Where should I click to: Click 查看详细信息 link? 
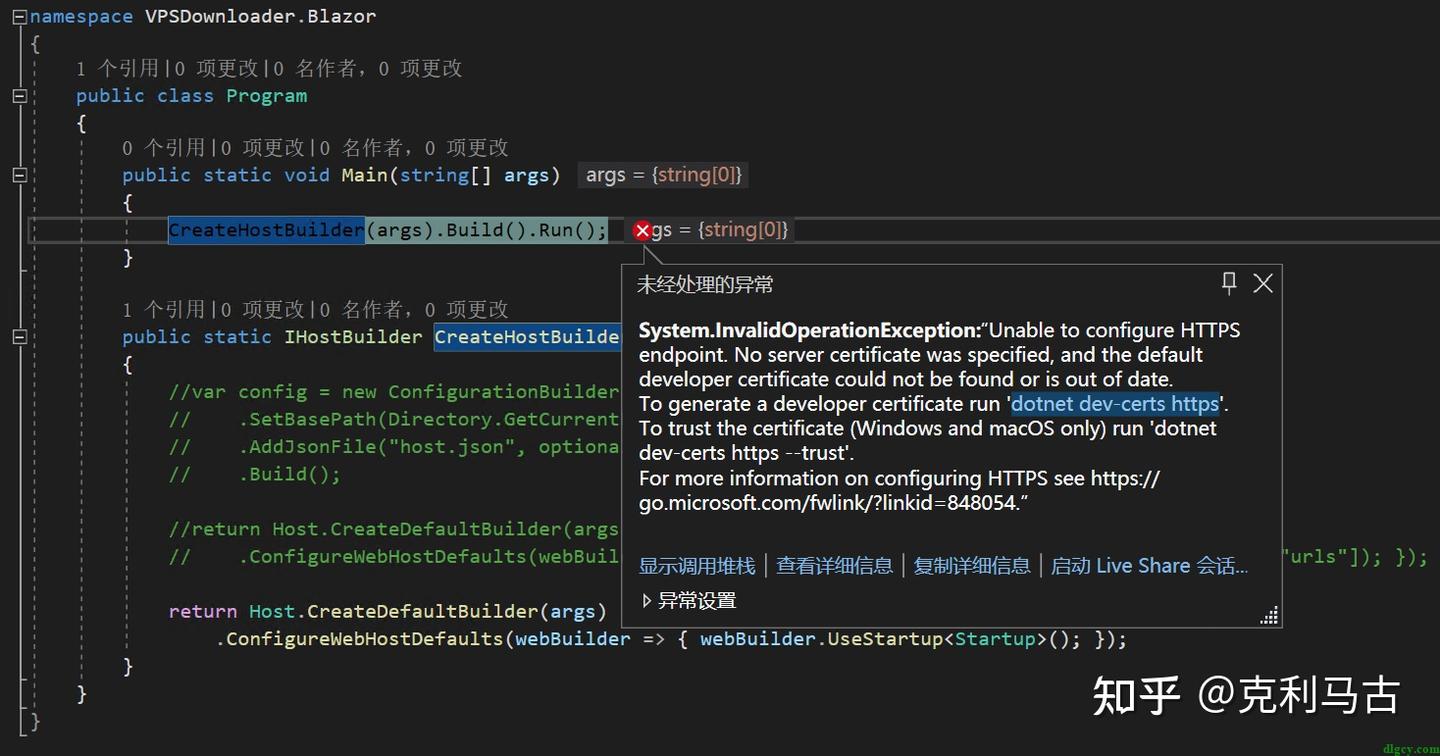(x=836, y=565)
